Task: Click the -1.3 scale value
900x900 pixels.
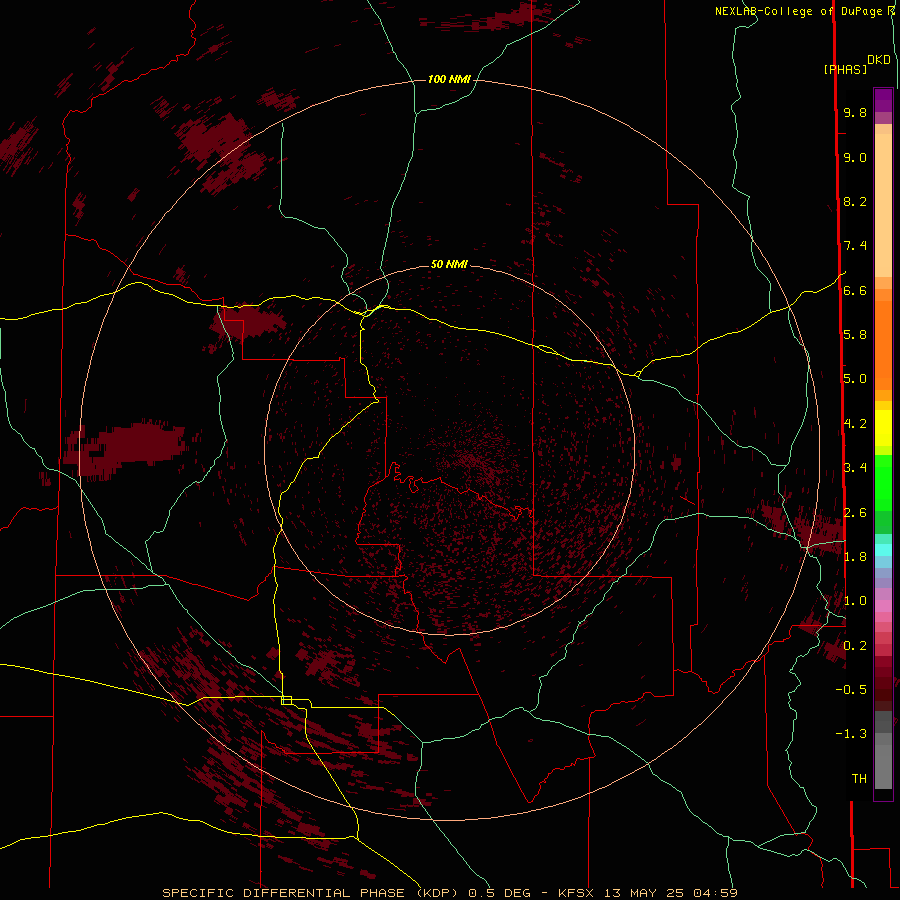Action: [851, 734]
